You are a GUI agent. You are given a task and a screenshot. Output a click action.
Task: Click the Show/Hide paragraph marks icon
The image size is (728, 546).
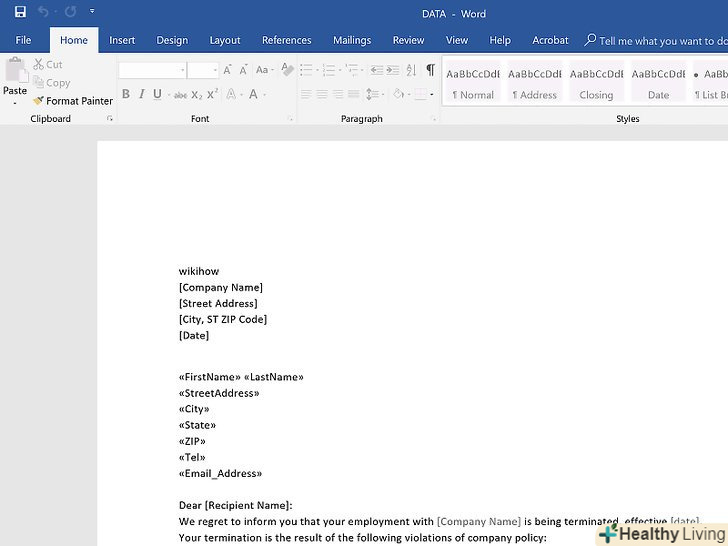430,70
